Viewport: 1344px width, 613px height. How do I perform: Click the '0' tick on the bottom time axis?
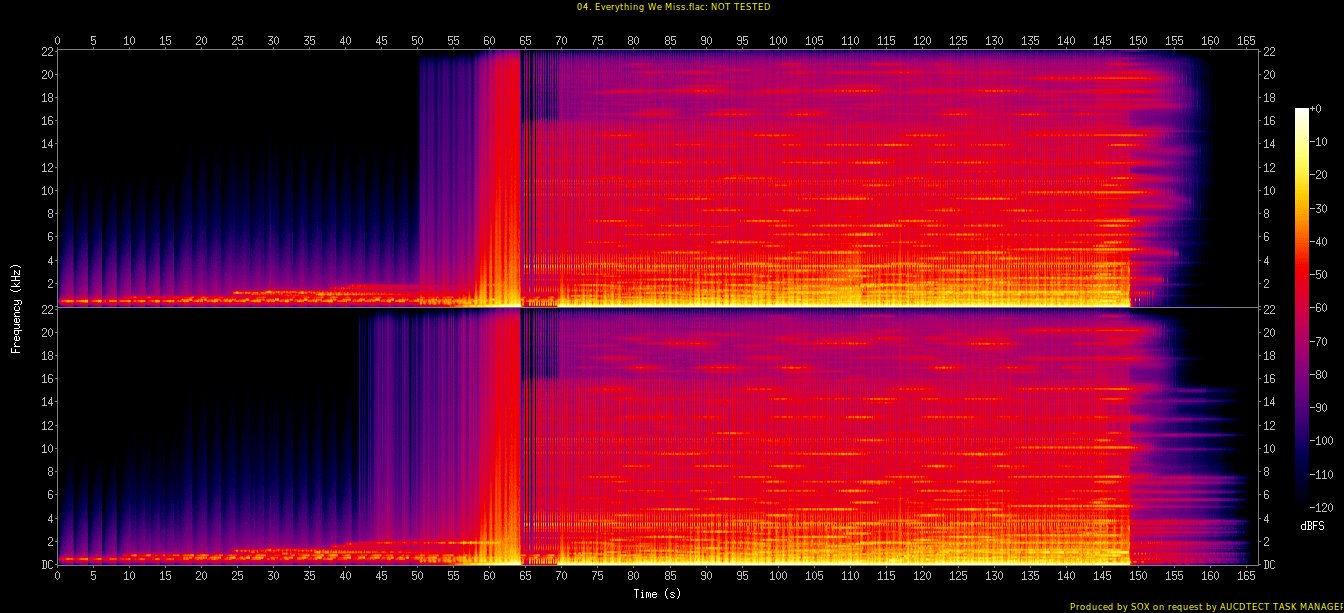(58, 577)
